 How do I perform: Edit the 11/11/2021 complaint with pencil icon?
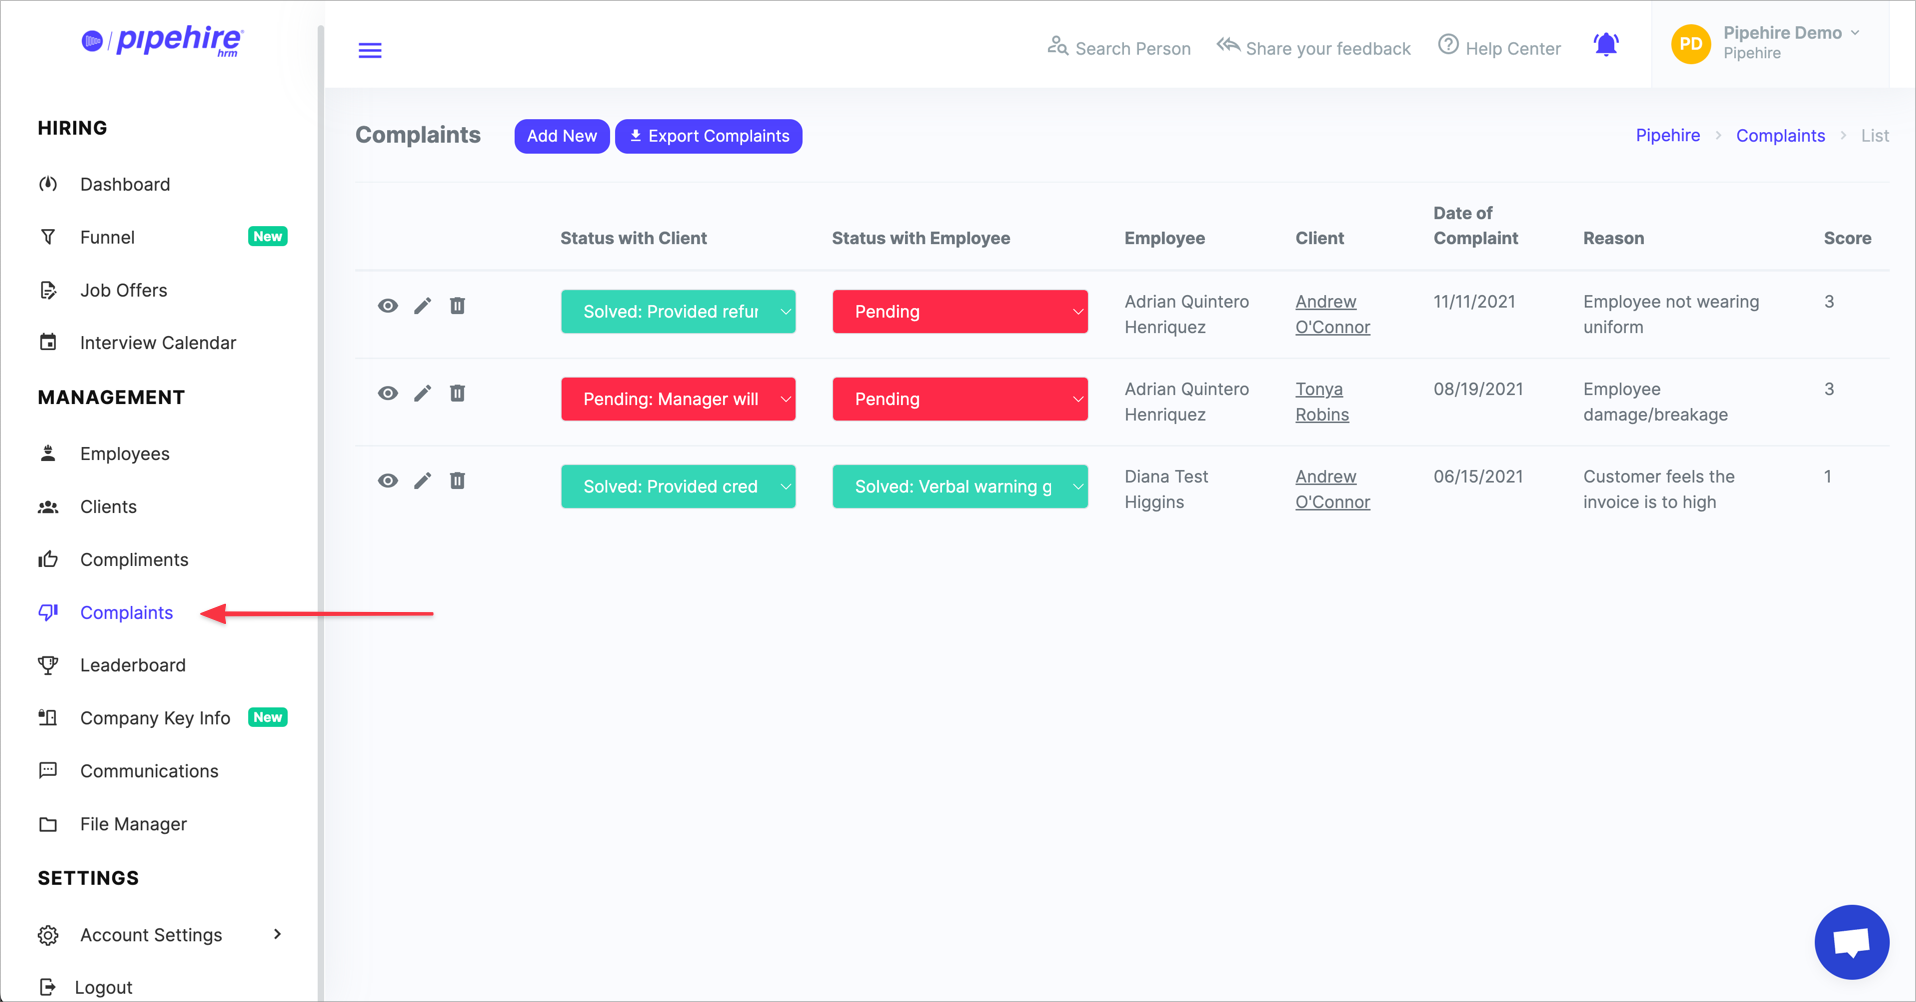coord(423,306)
